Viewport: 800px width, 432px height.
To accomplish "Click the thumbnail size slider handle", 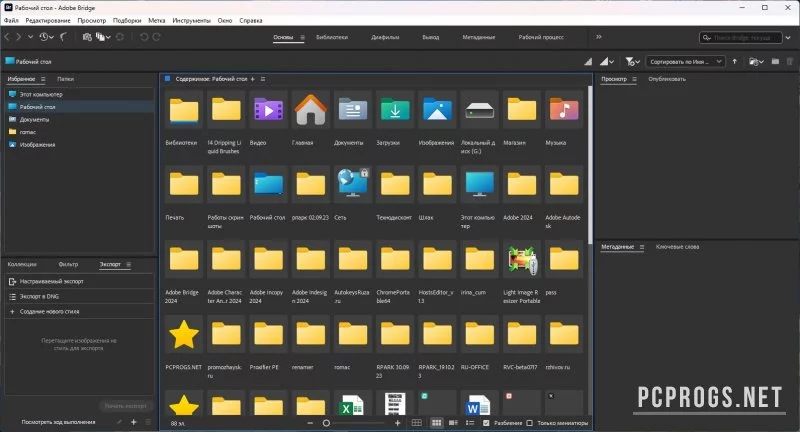I will [x=326, y=423].
